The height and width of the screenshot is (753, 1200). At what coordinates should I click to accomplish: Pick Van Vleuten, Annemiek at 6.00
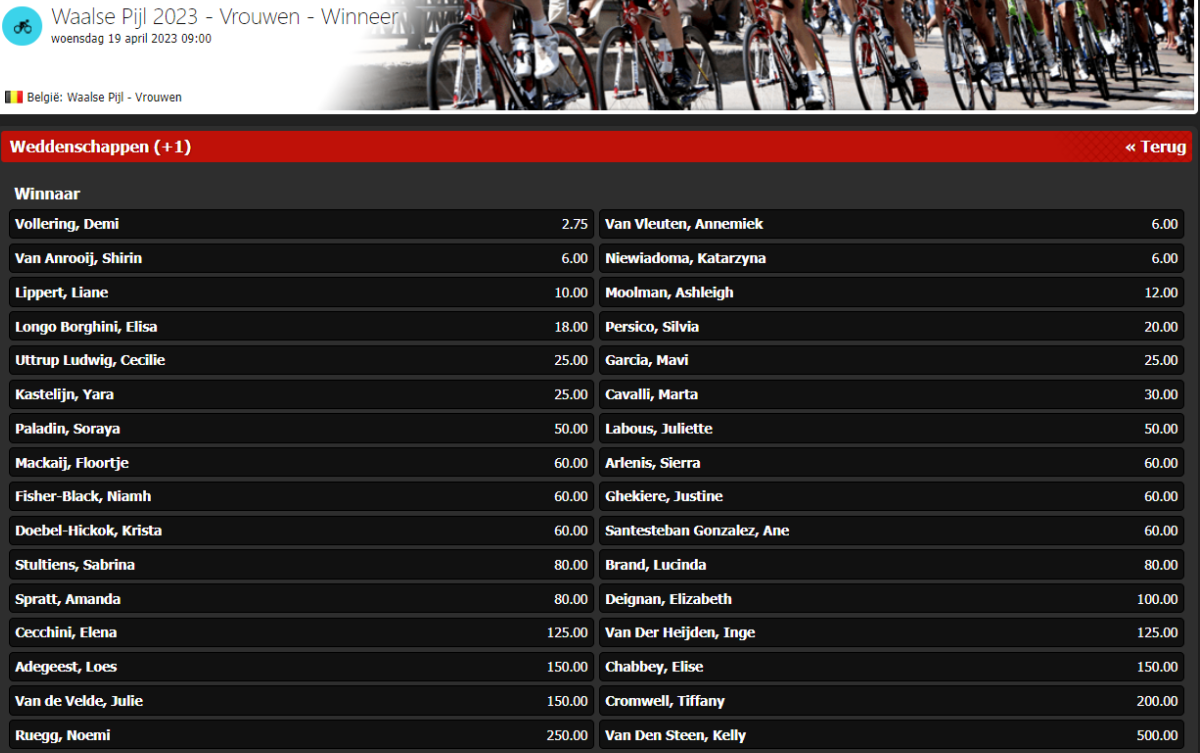(x=891, y=224)
